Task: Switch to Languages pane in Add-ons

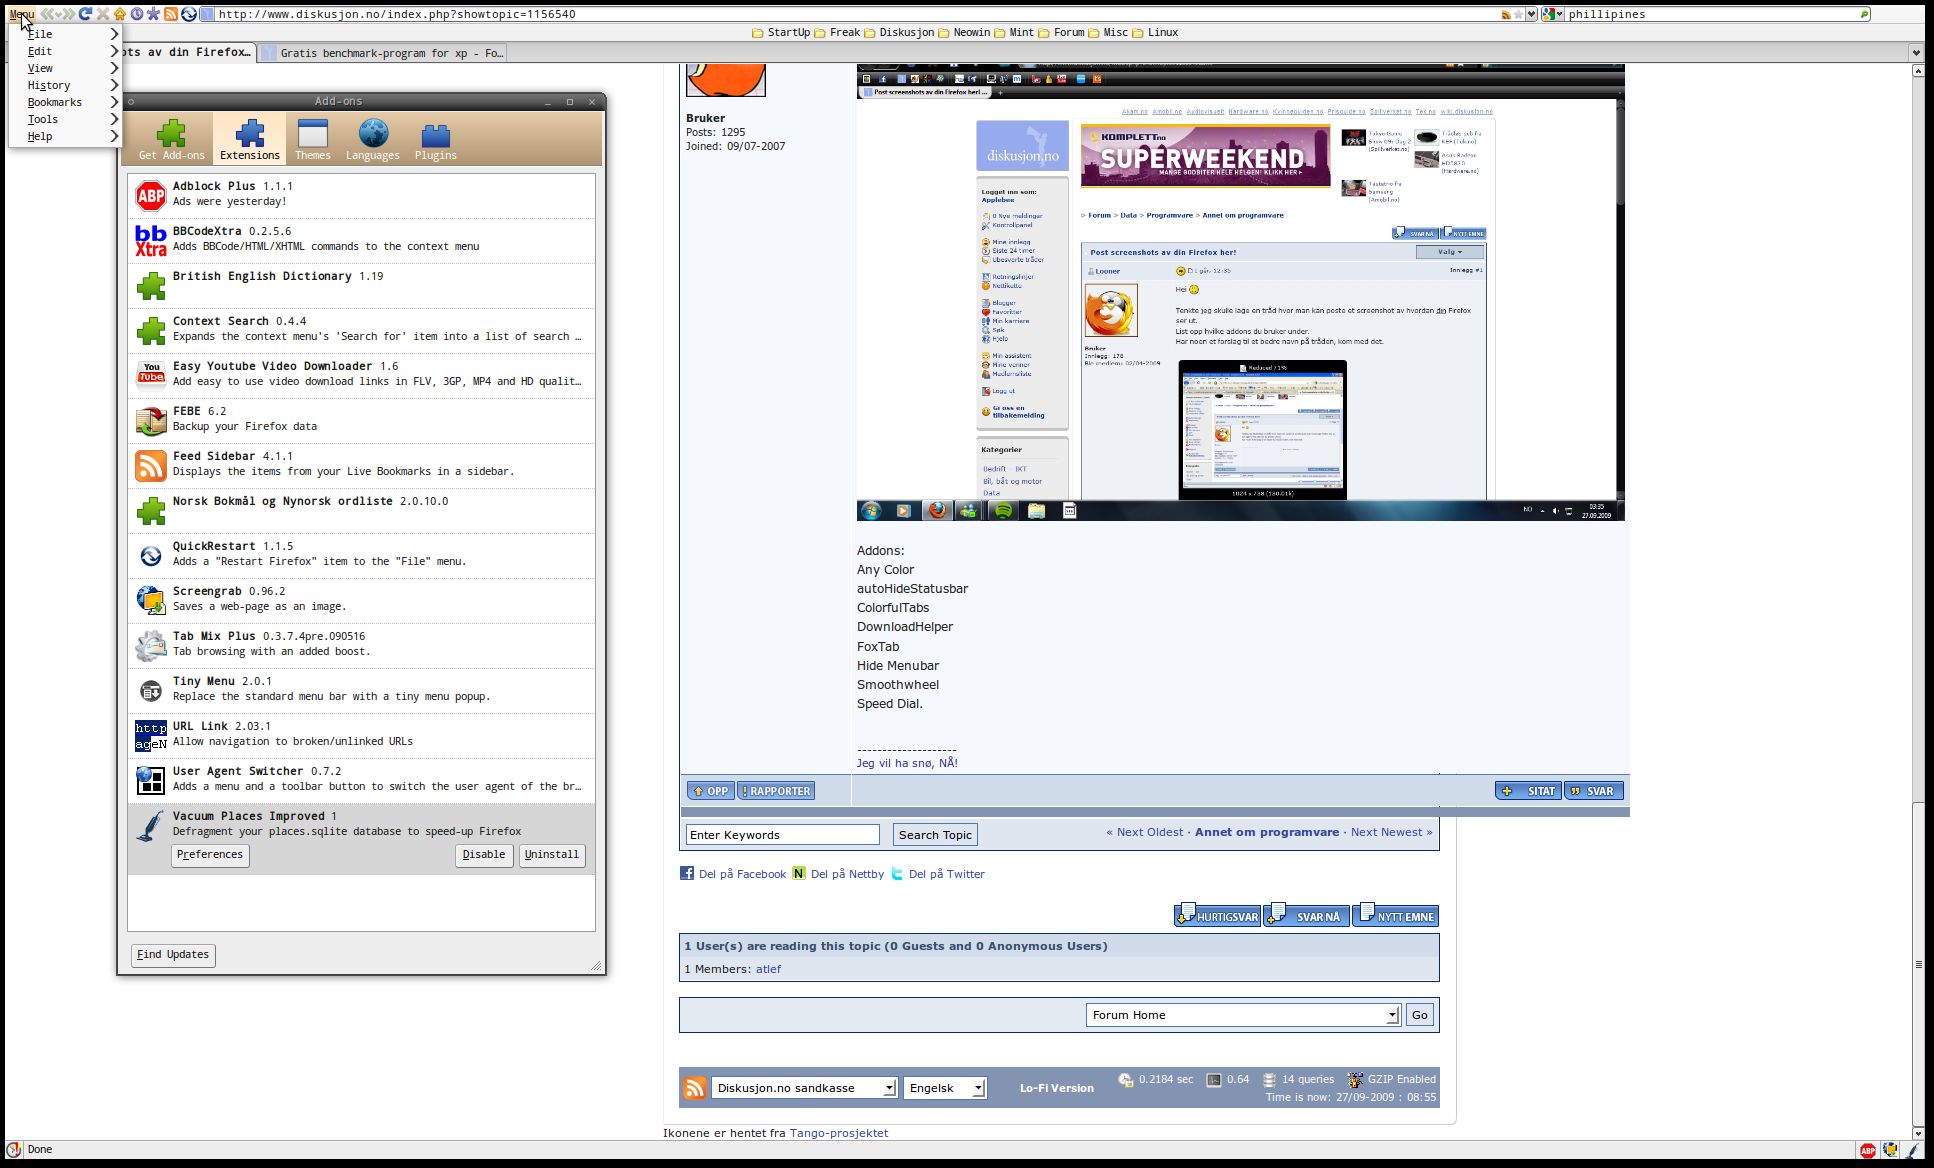Action: pos(372,139)
